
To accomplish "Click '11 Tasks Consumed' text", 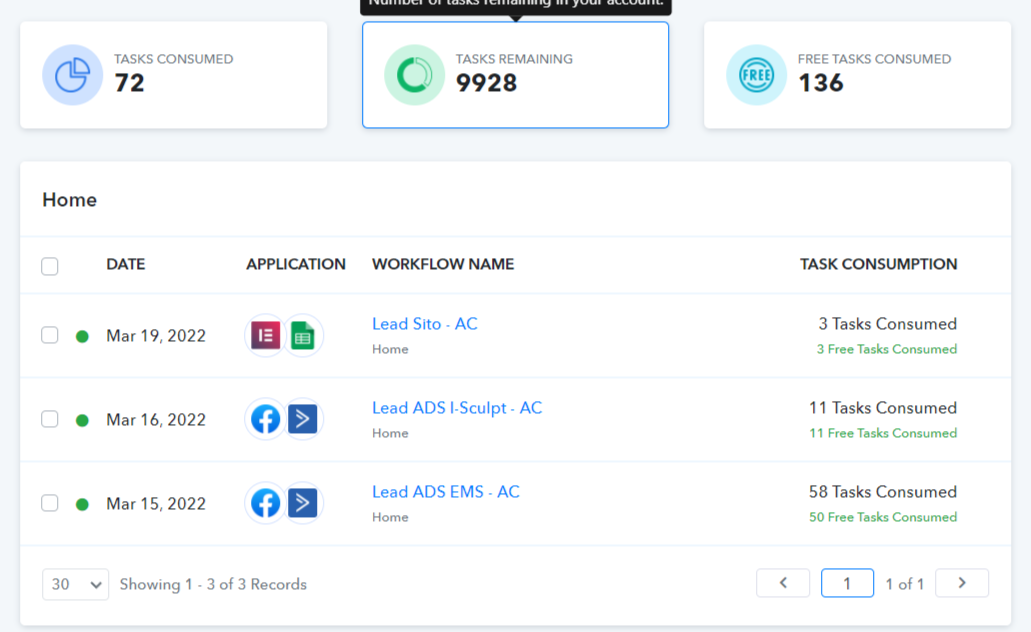I will pos(883,408).
